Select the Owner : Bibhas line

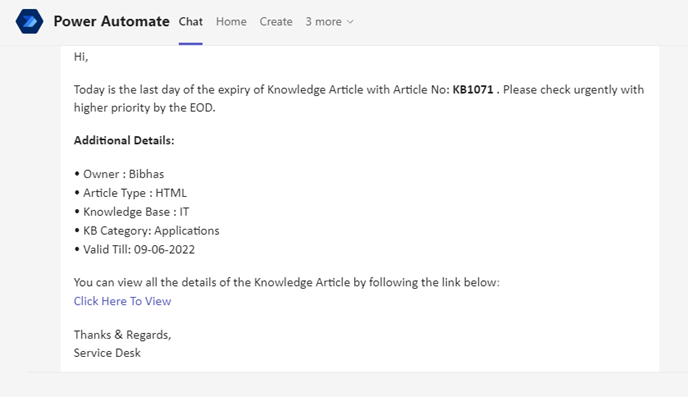(119, 174)
